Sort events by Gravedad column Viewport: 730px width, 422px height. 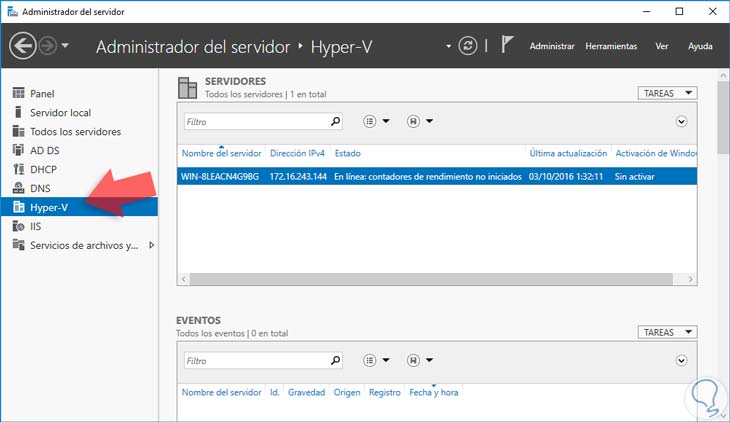(x=306, y=392)
